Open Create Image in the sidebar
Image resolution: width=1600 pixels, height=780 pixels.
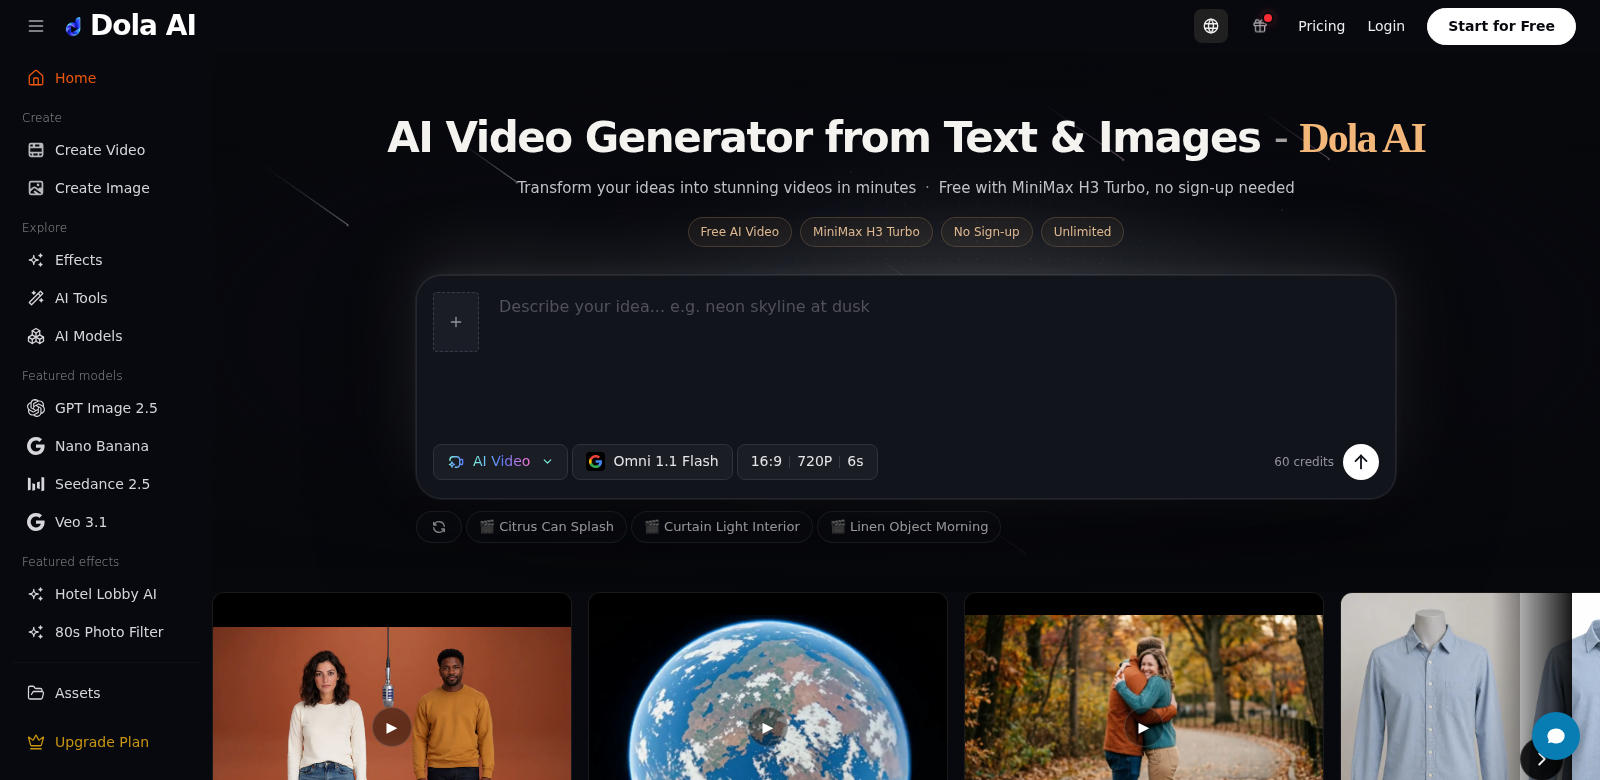(107, 188)
